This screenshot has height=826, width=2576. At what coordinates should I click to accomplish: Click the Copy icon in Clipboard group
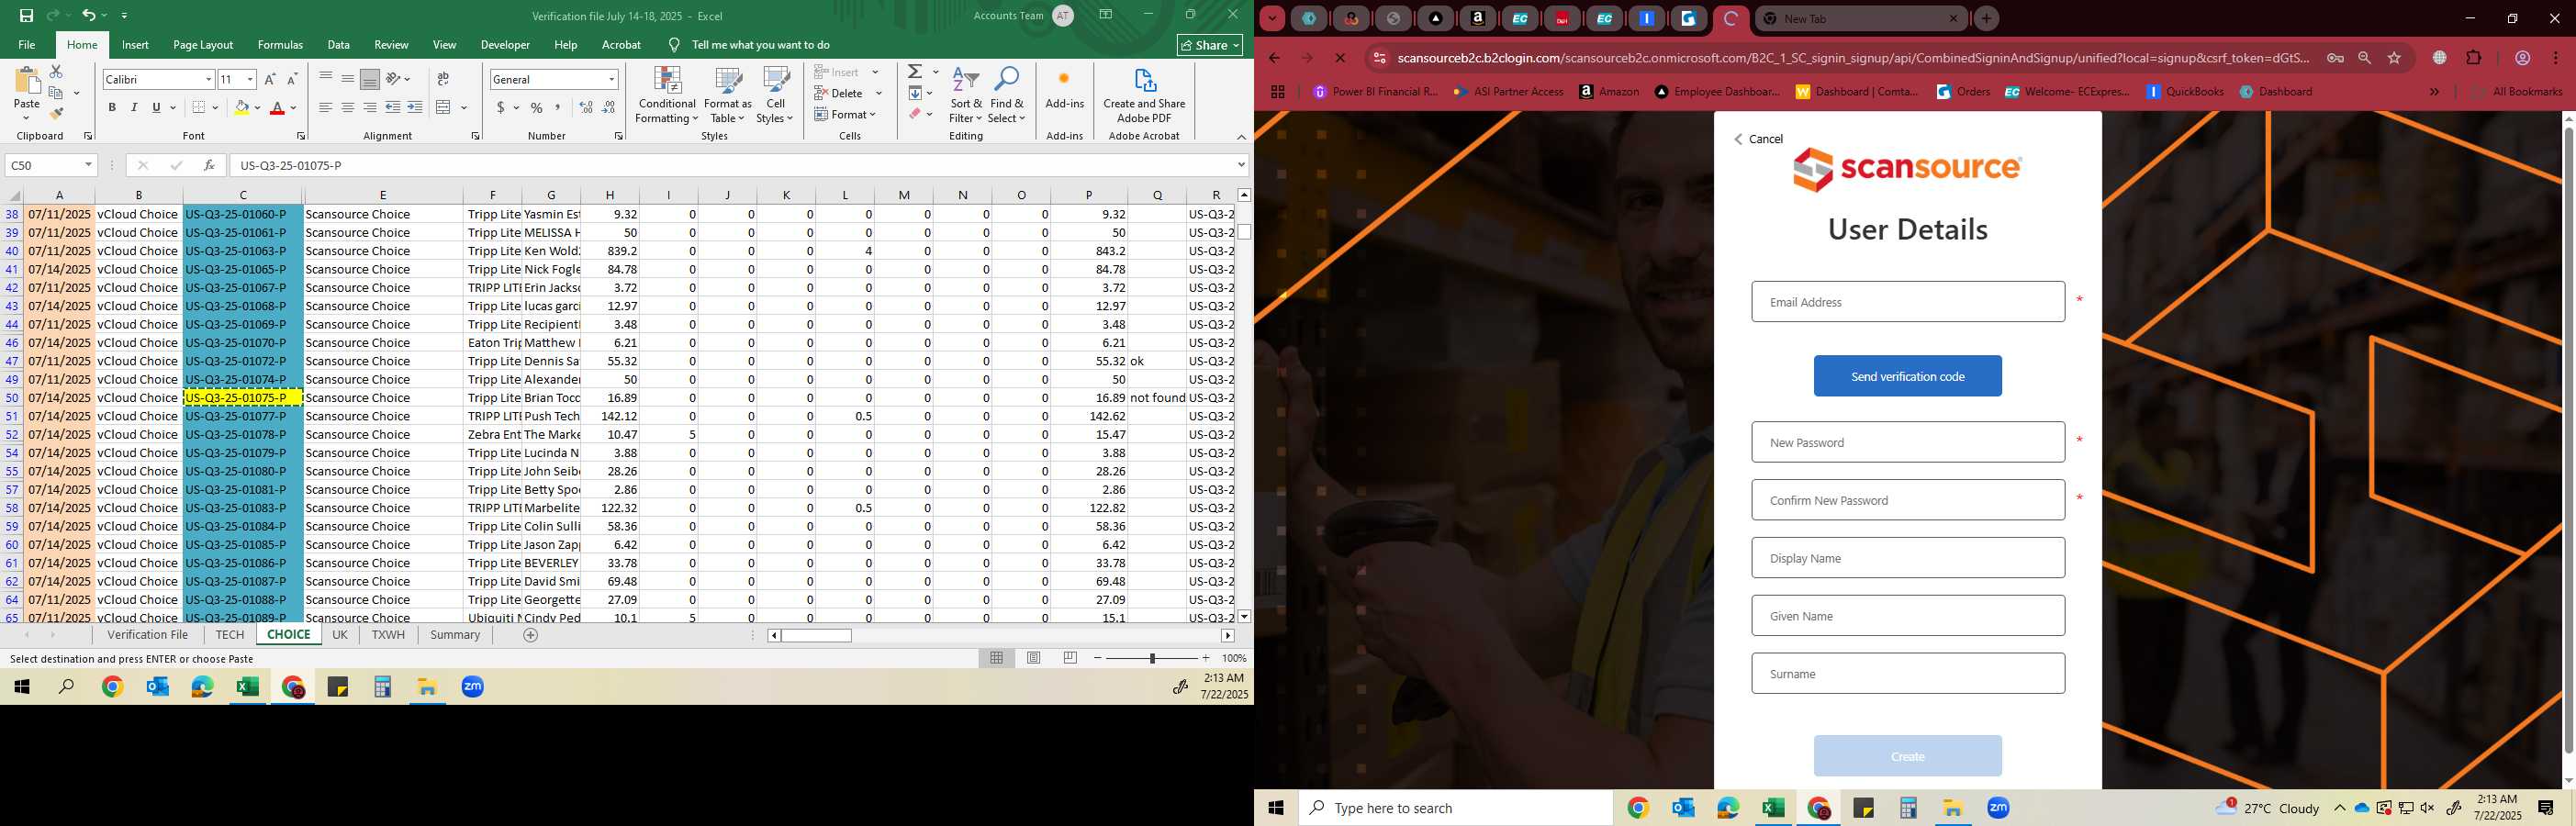pyautogui.click(x=56, y=92)
